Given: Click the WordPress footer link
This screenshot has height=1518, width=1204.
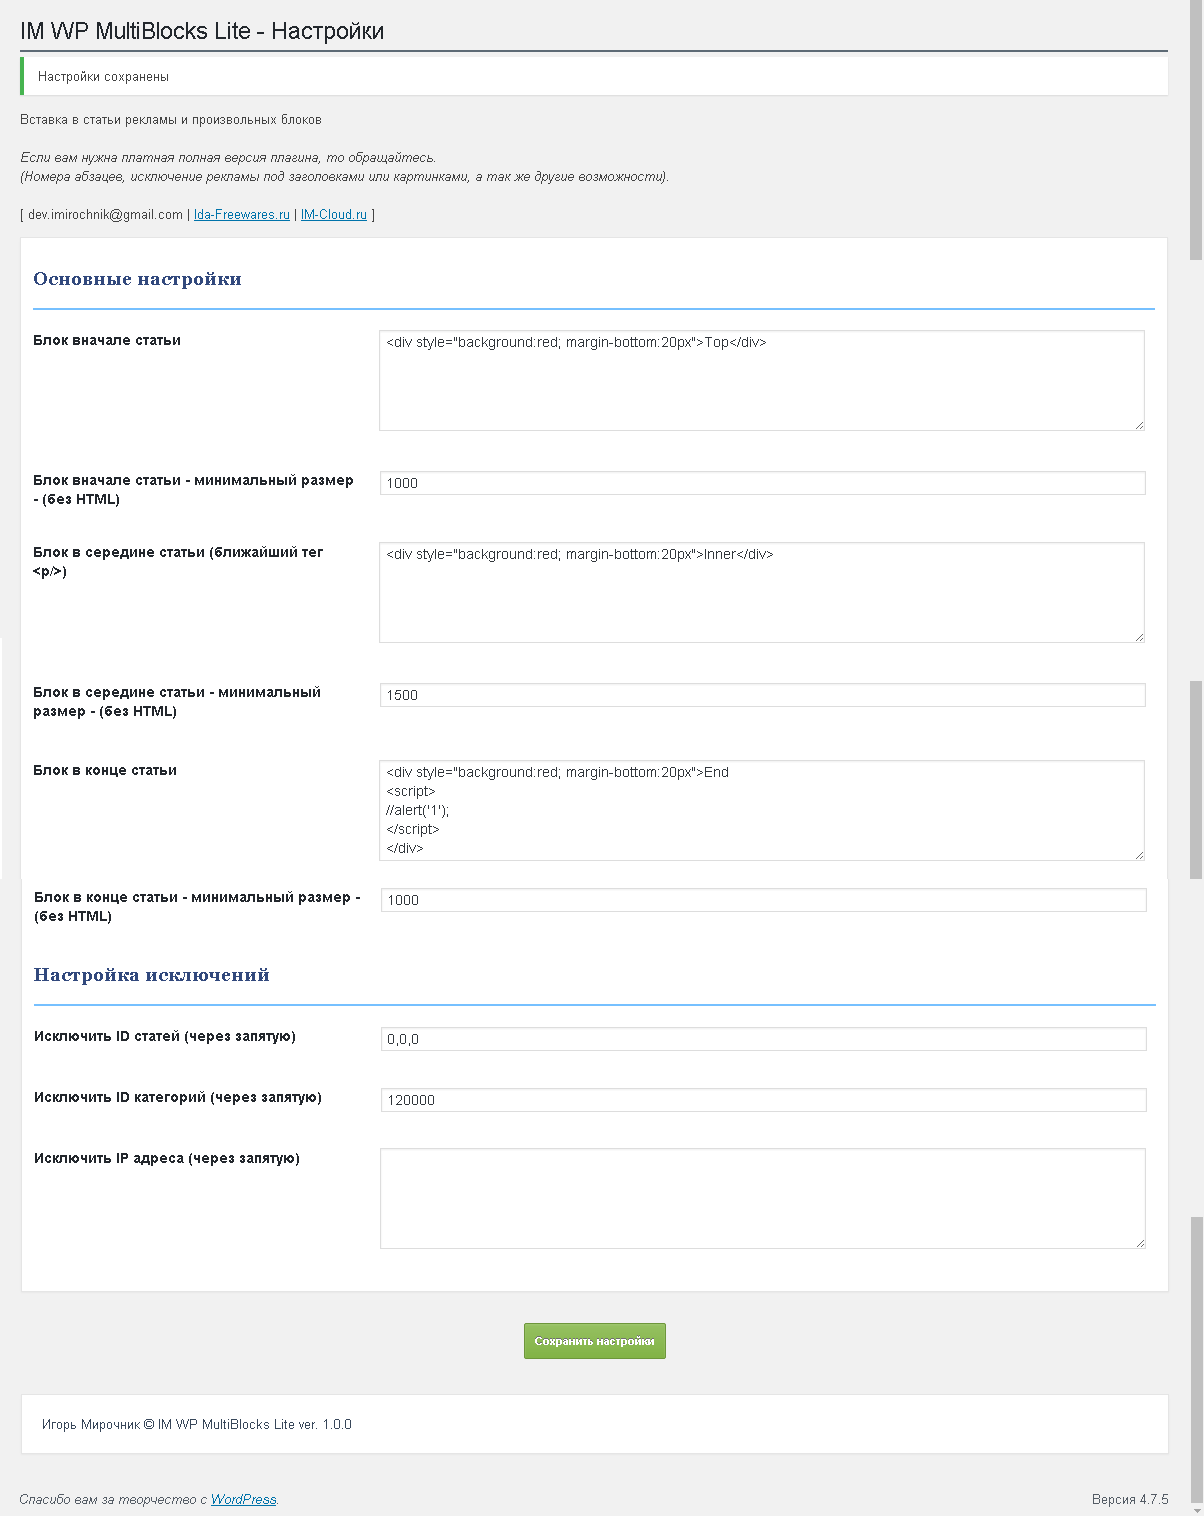Looking at the screenshot, I should pos(243,1499).
